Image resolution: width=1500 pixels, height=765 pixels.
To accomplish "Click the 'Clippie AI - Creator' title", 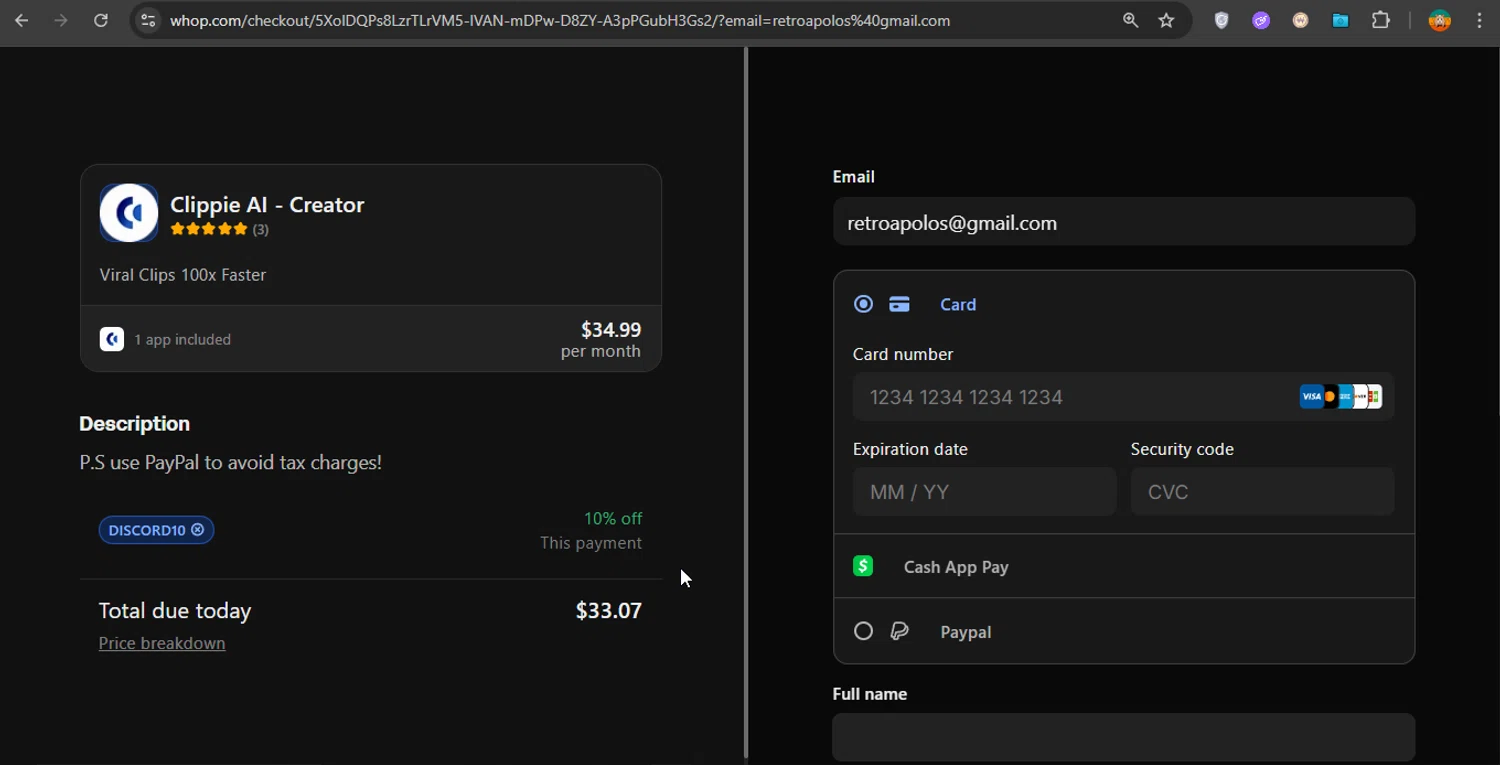I will point(267,205).
